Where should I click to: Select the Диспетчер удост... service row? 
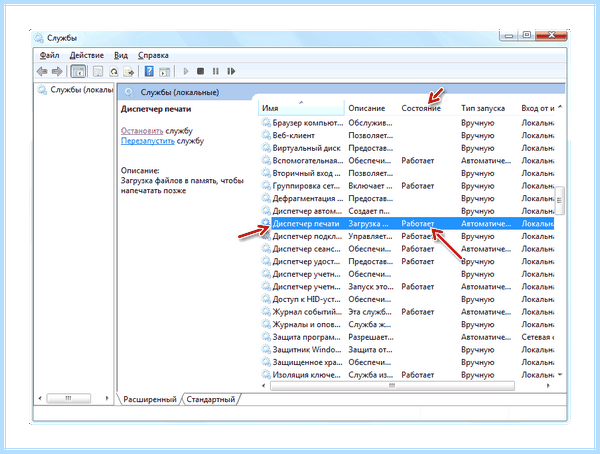pyautogui.click(x=408, y=261)
